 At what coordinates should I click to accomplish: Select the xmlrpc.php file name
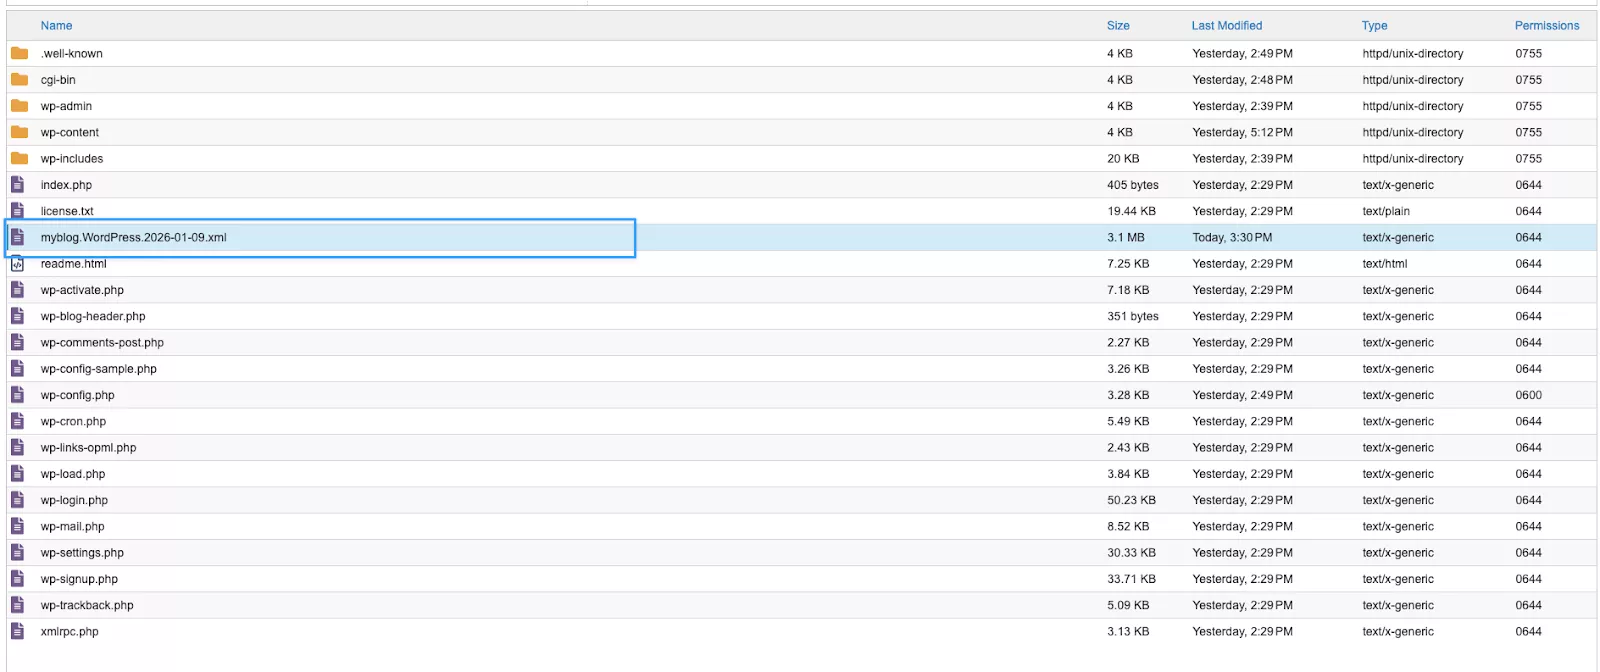click(x=70, y=632)
